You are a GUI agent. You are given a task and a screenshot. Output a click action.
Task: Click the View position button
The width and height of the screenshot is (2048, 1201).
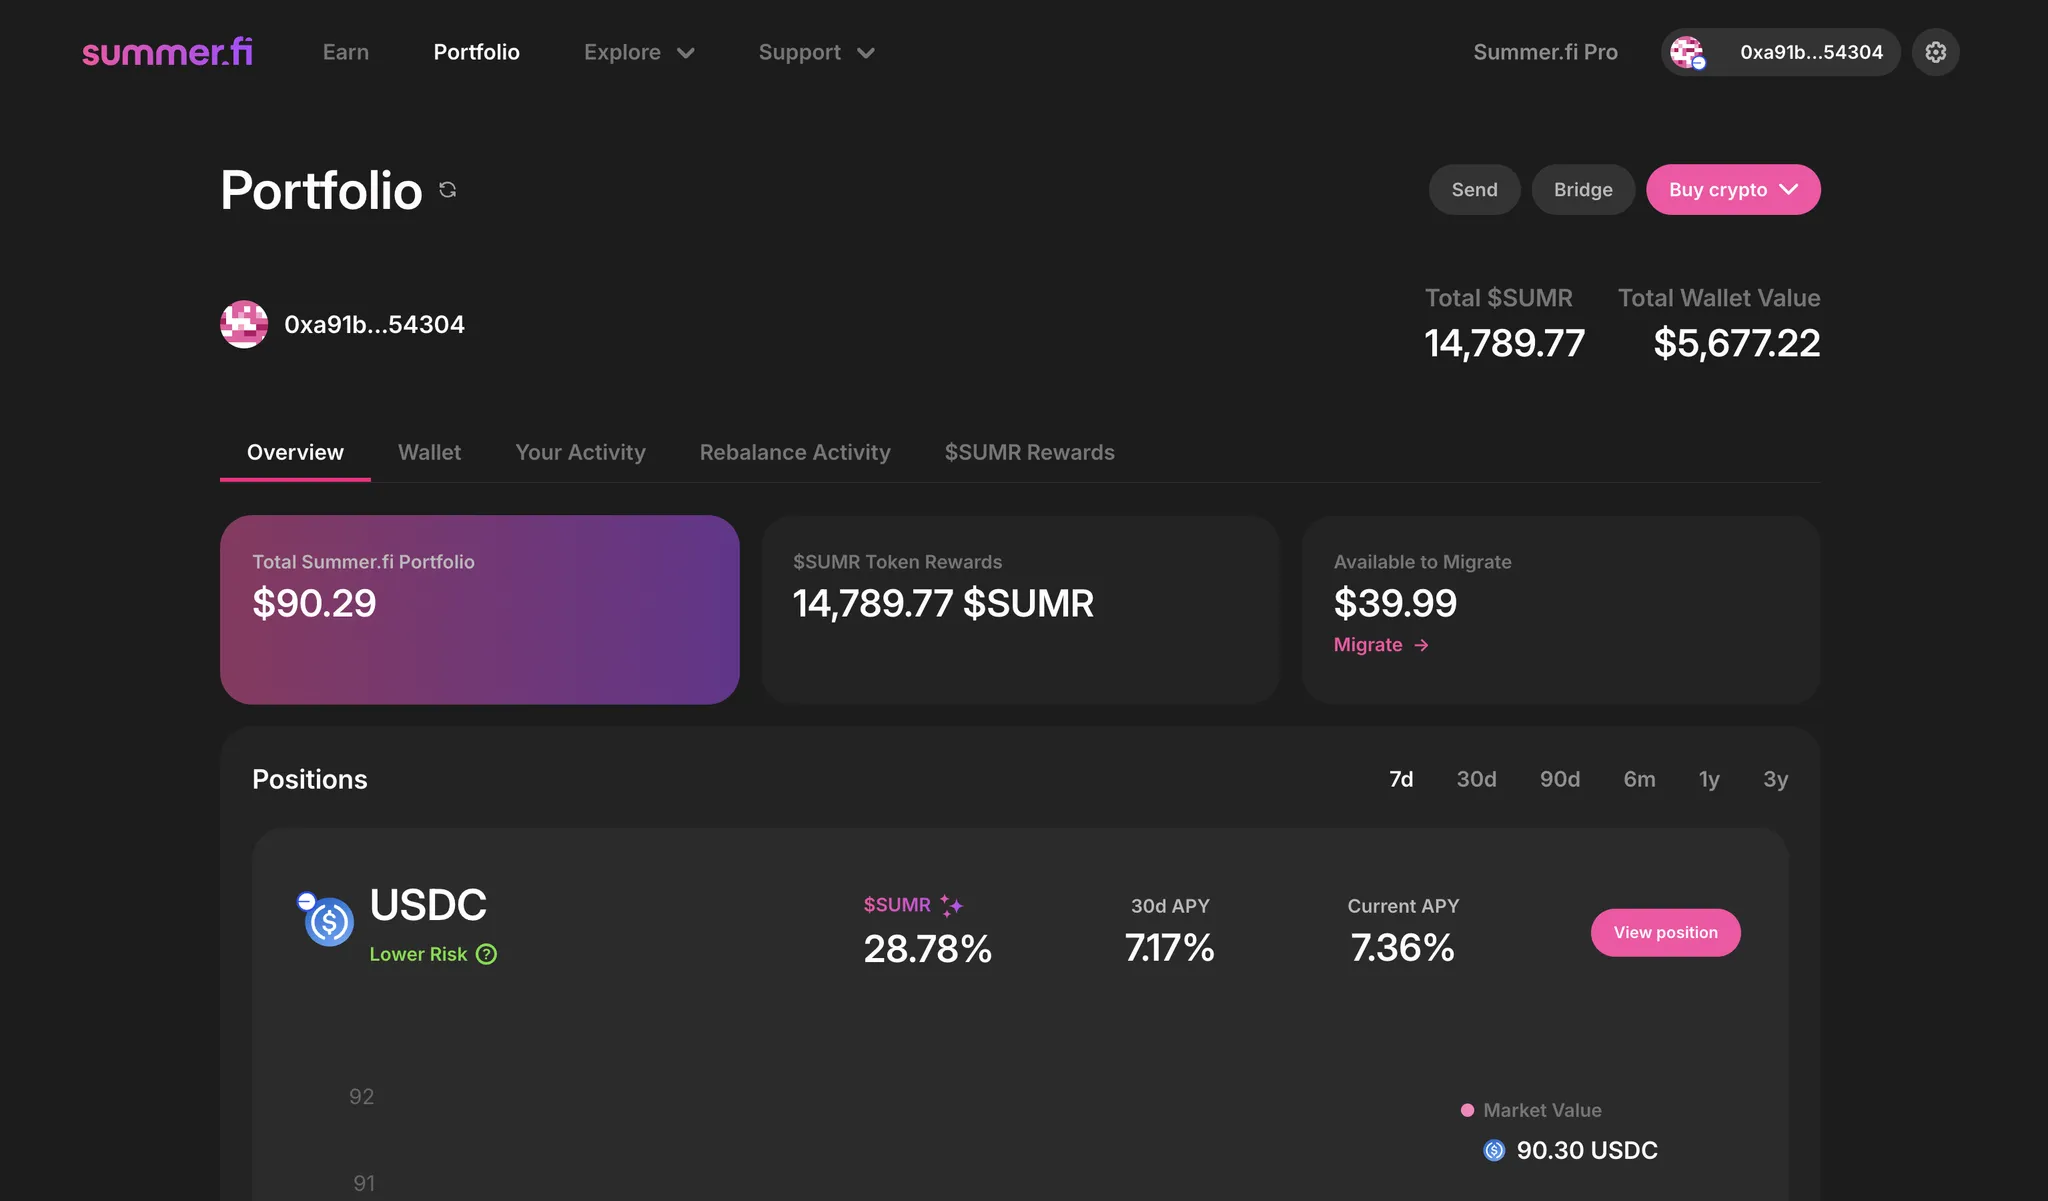pyautogui.click(x=1665, y=932)
